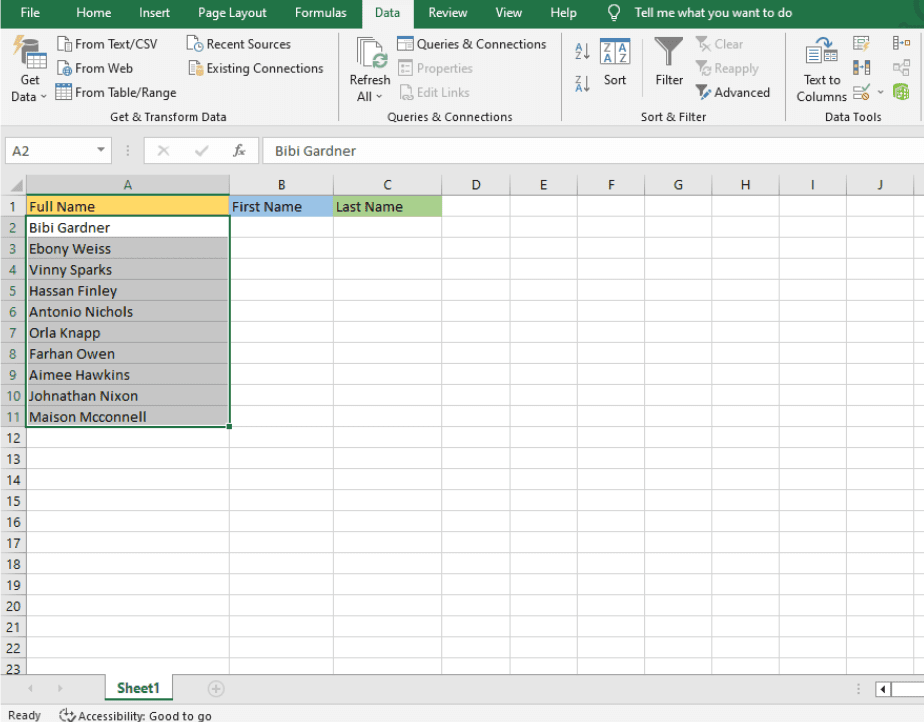
Task: Open the Sort dialog
Action: pyautogui.click(x=614, y=60)
